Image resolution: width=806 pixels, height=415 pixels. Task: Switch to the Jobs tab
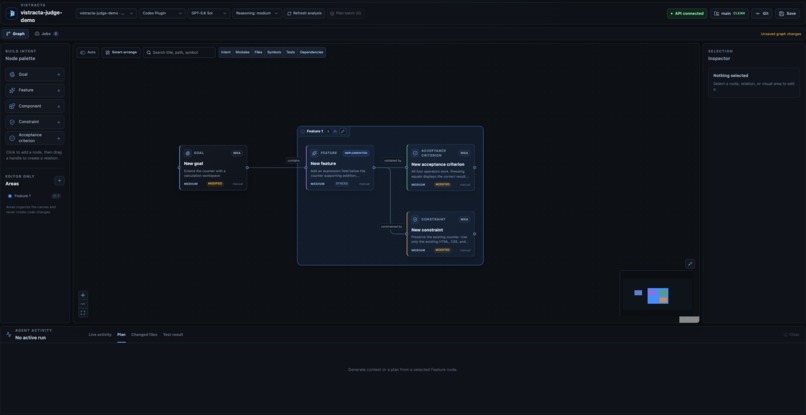tap(46, 34)
